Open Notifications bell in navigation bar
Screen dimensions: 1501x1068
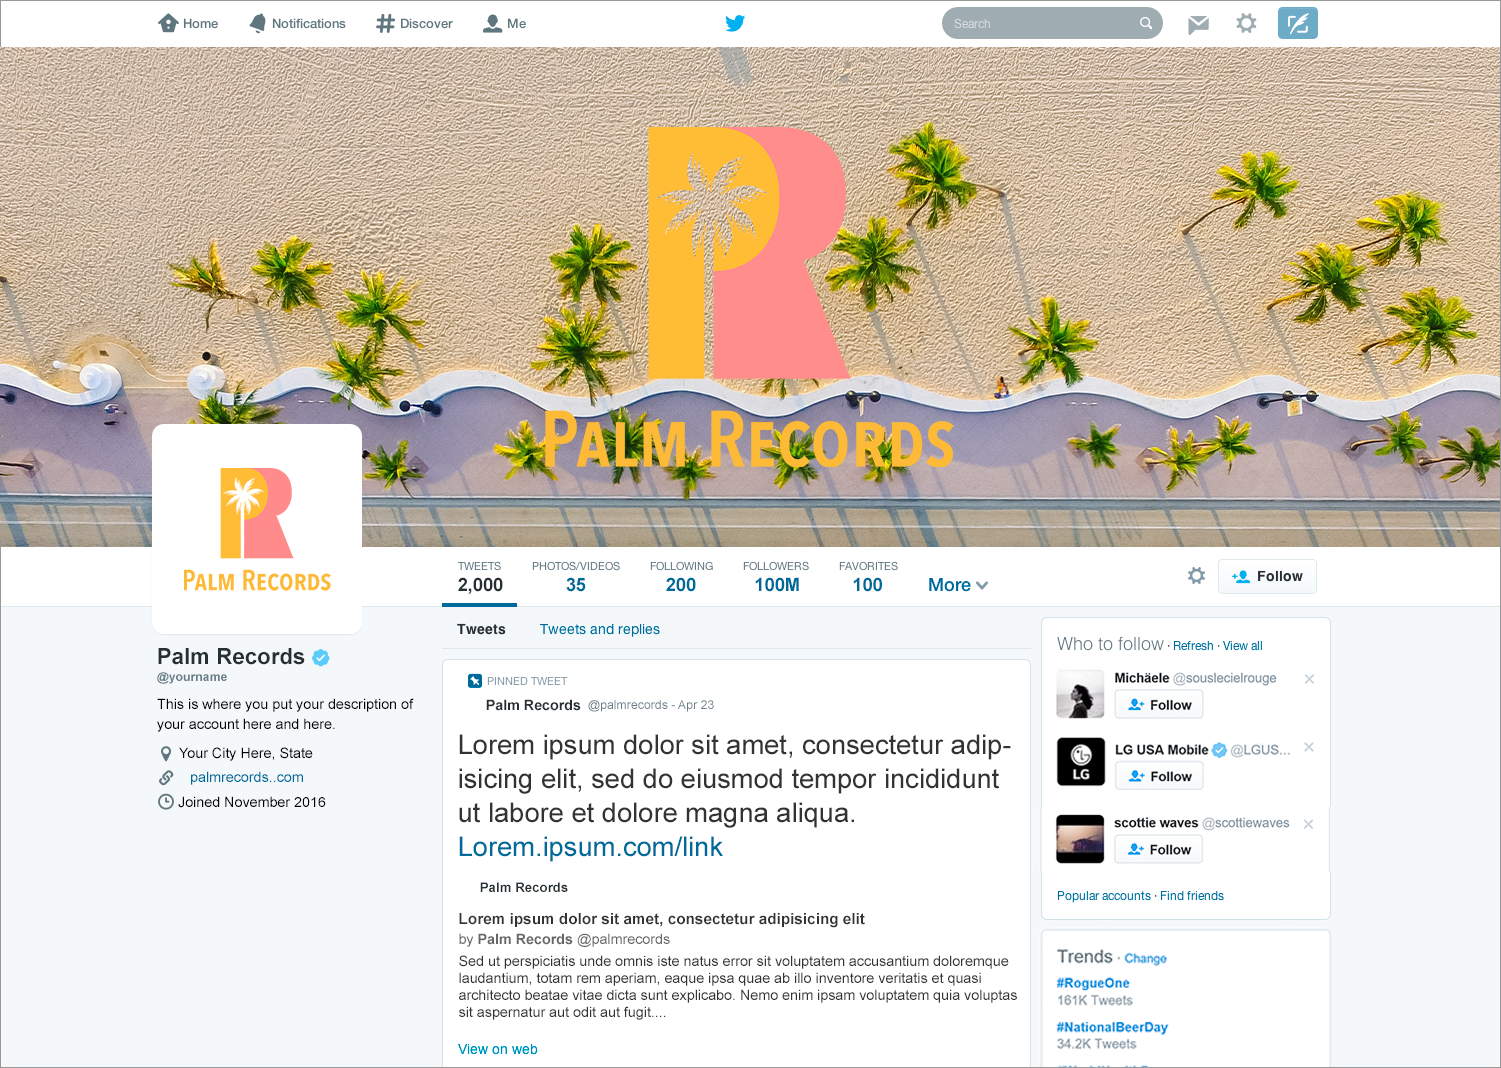[297, 23]
